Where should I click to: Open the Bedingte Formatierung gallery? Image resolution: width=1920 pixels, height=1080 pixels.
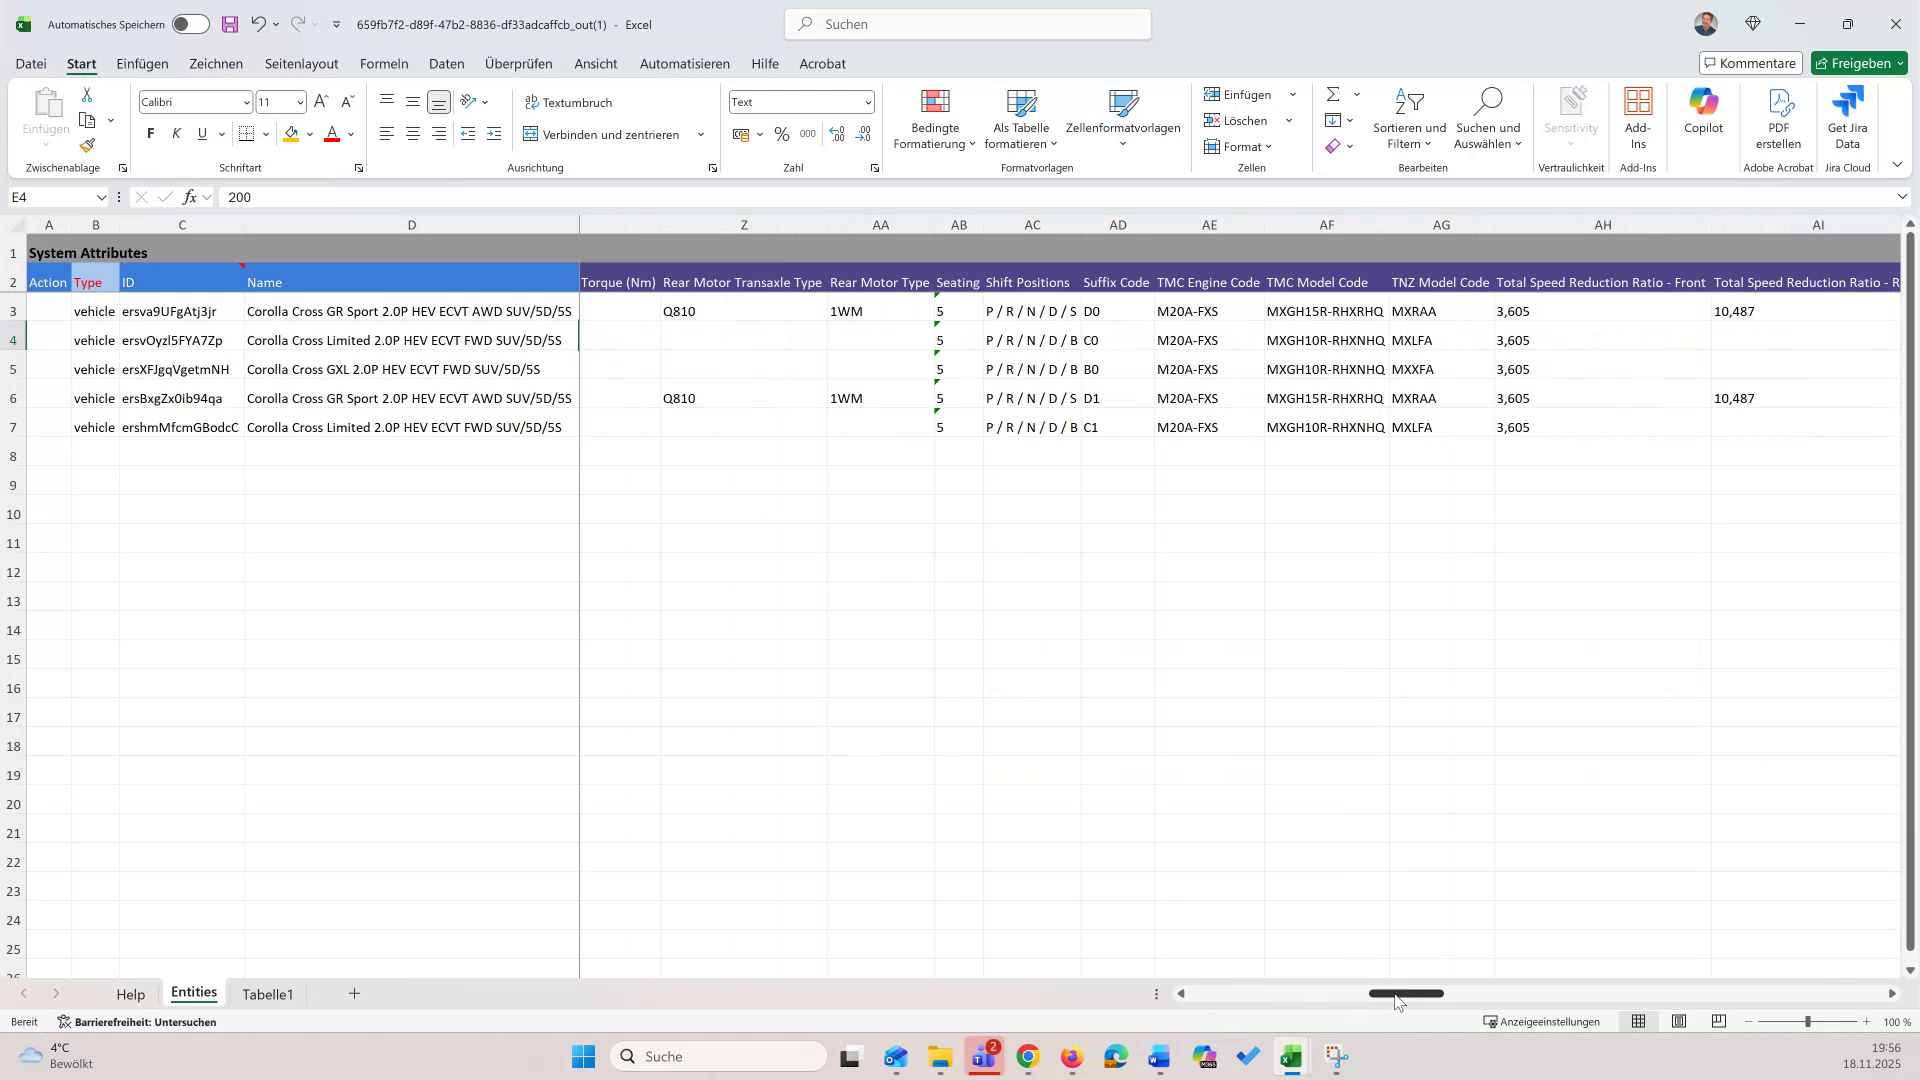934,118
